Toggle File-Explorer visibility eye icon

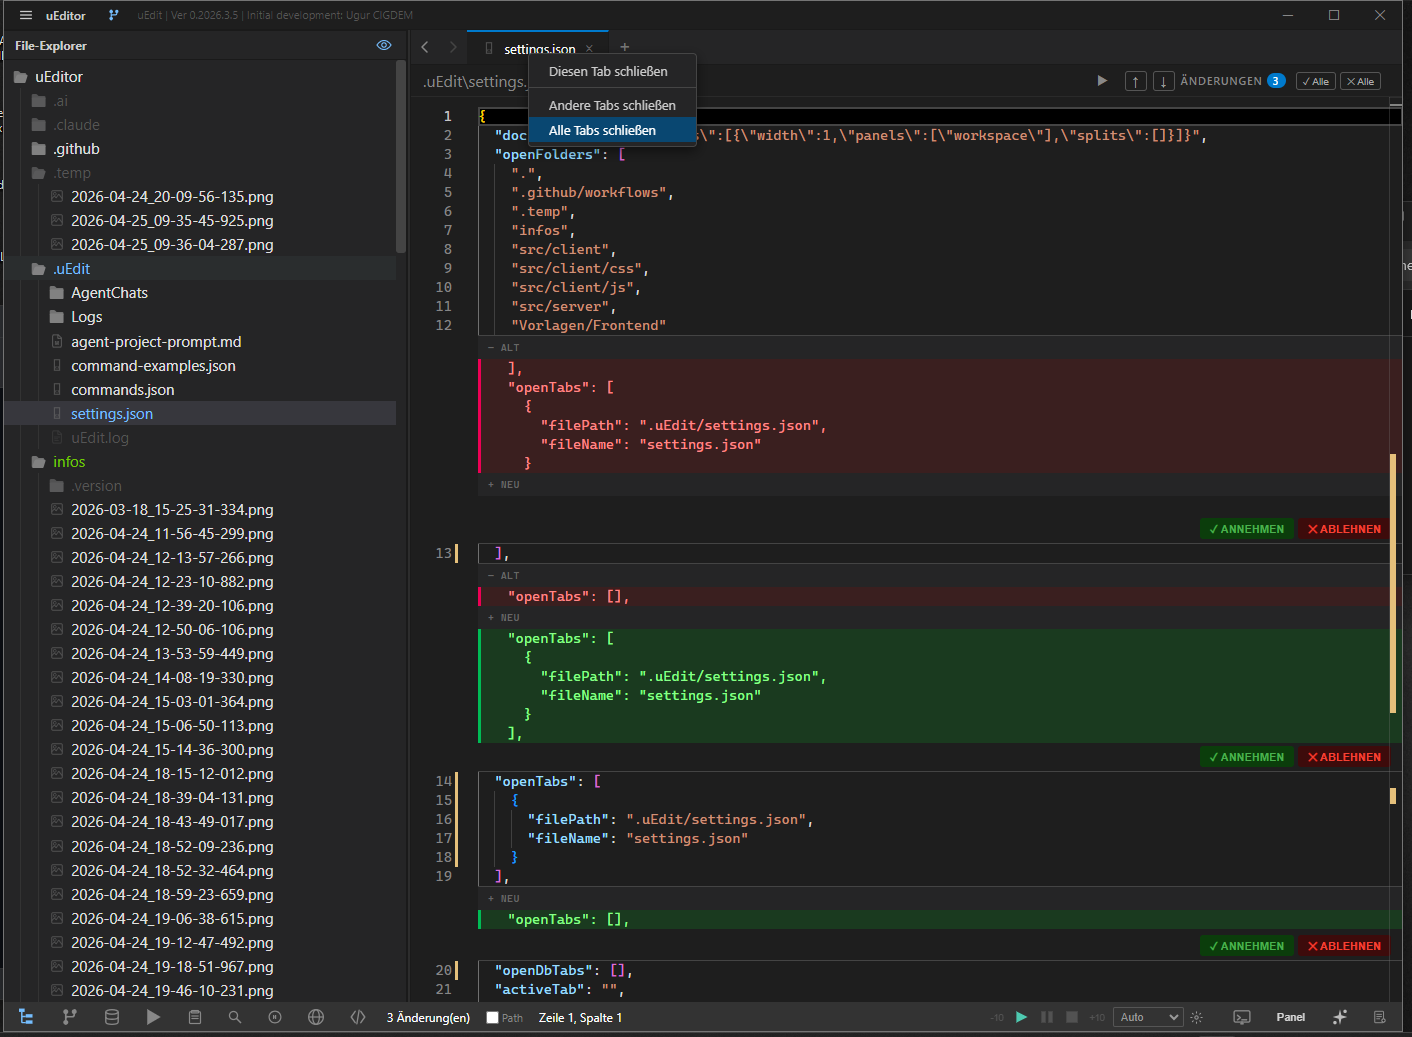point(384,45)
